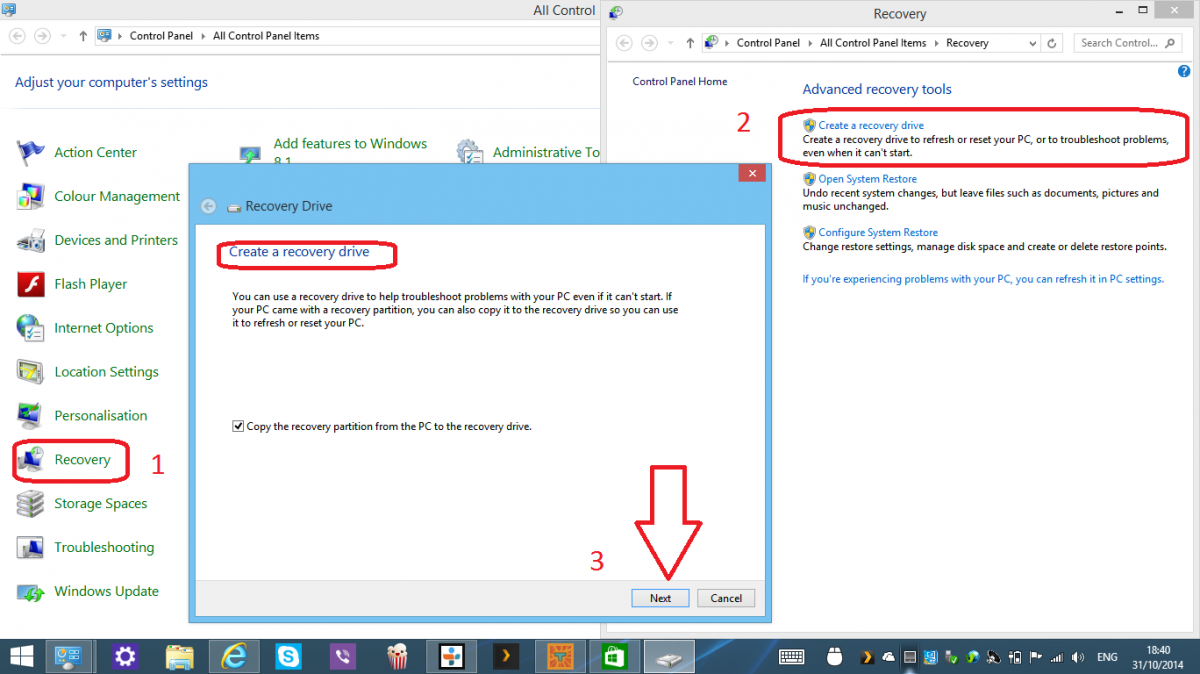Image resolution: width=1200 pixels, height=674 pixels.
Task: Click Recovery breadcrumb segment in address bar
Action: [x=967, y=43]
